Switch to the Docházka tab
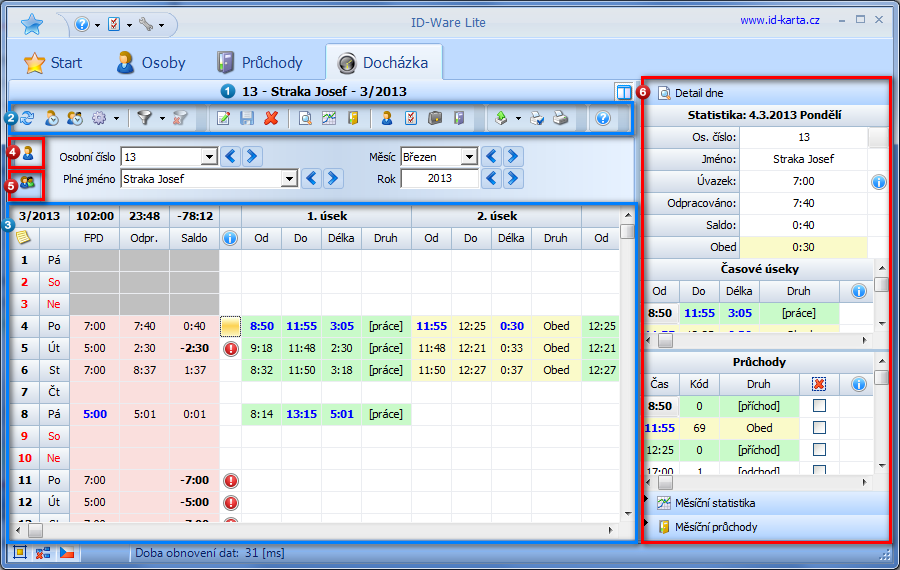The height and width of the screenshot is (570, 900). (x=383, y=63)
